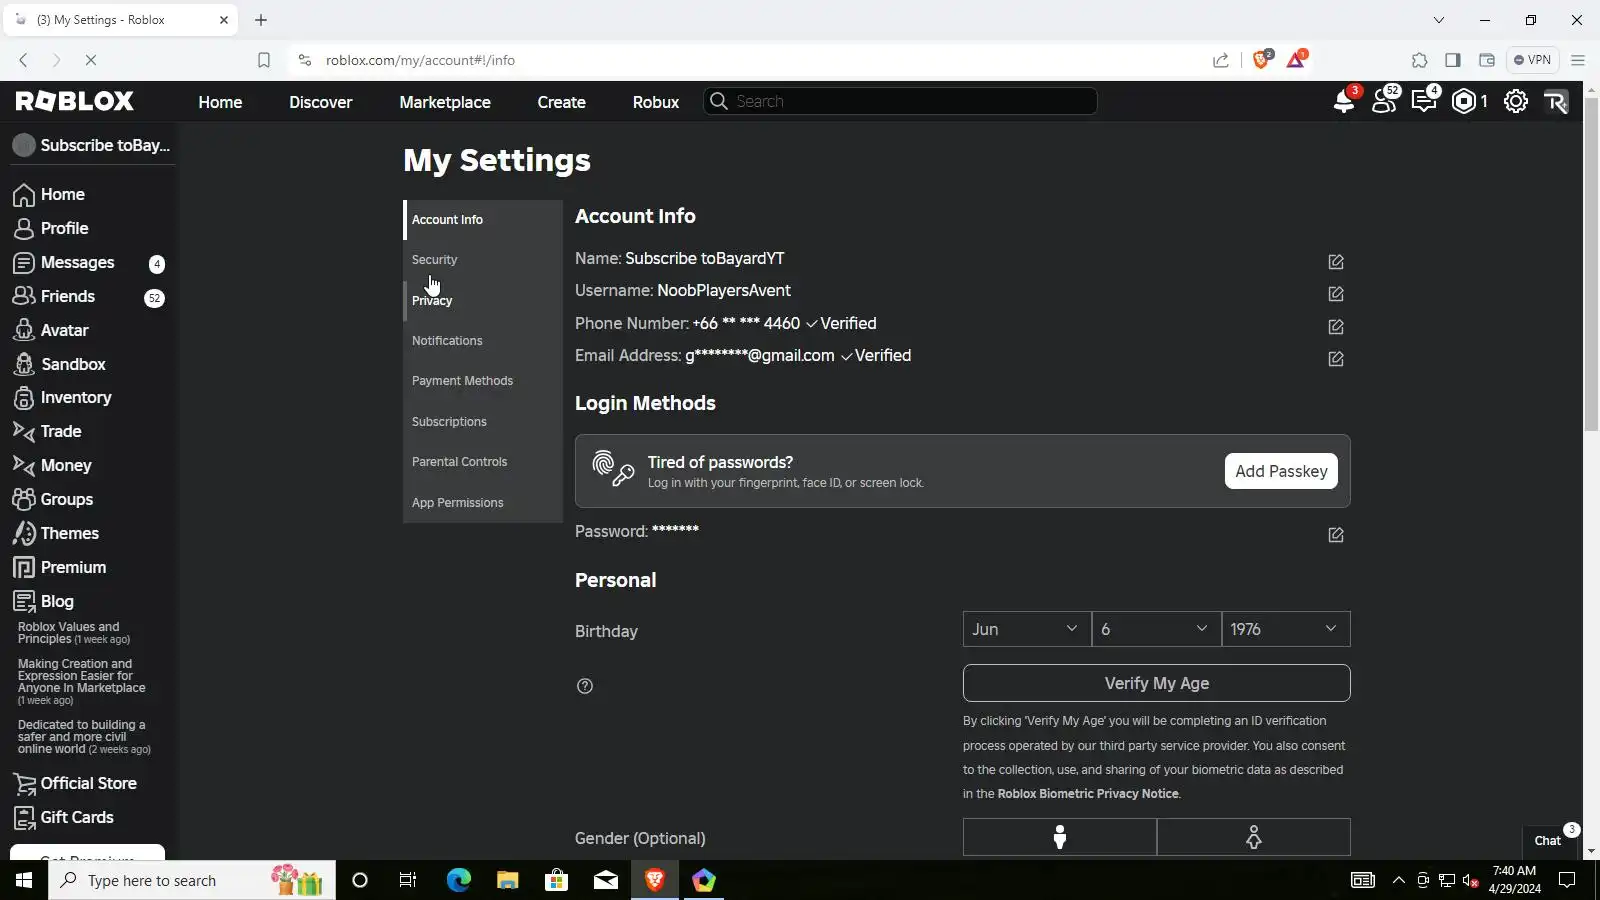Open Robux in top navigation
Image resolution: width=1600 pixels, height=900 pixels.
click(656, 102)
